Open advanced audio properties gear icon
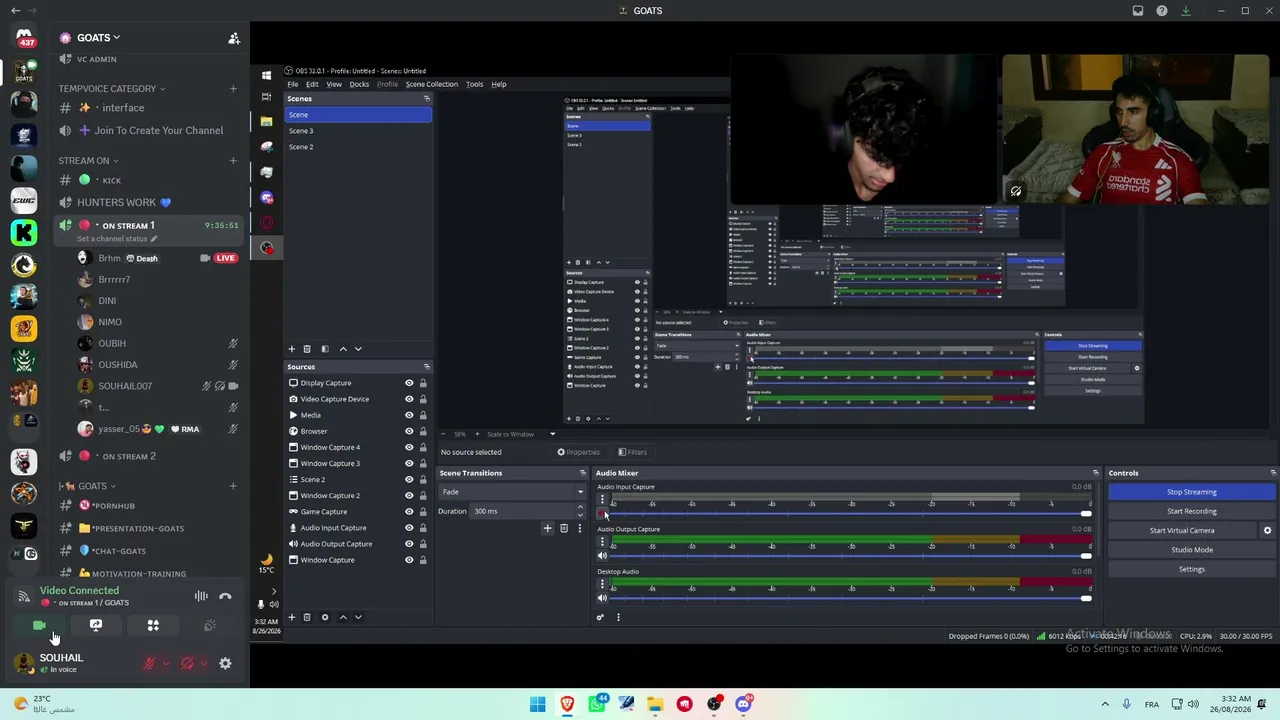The width and height of the screenshot is (1280, 720). [600, 617]
